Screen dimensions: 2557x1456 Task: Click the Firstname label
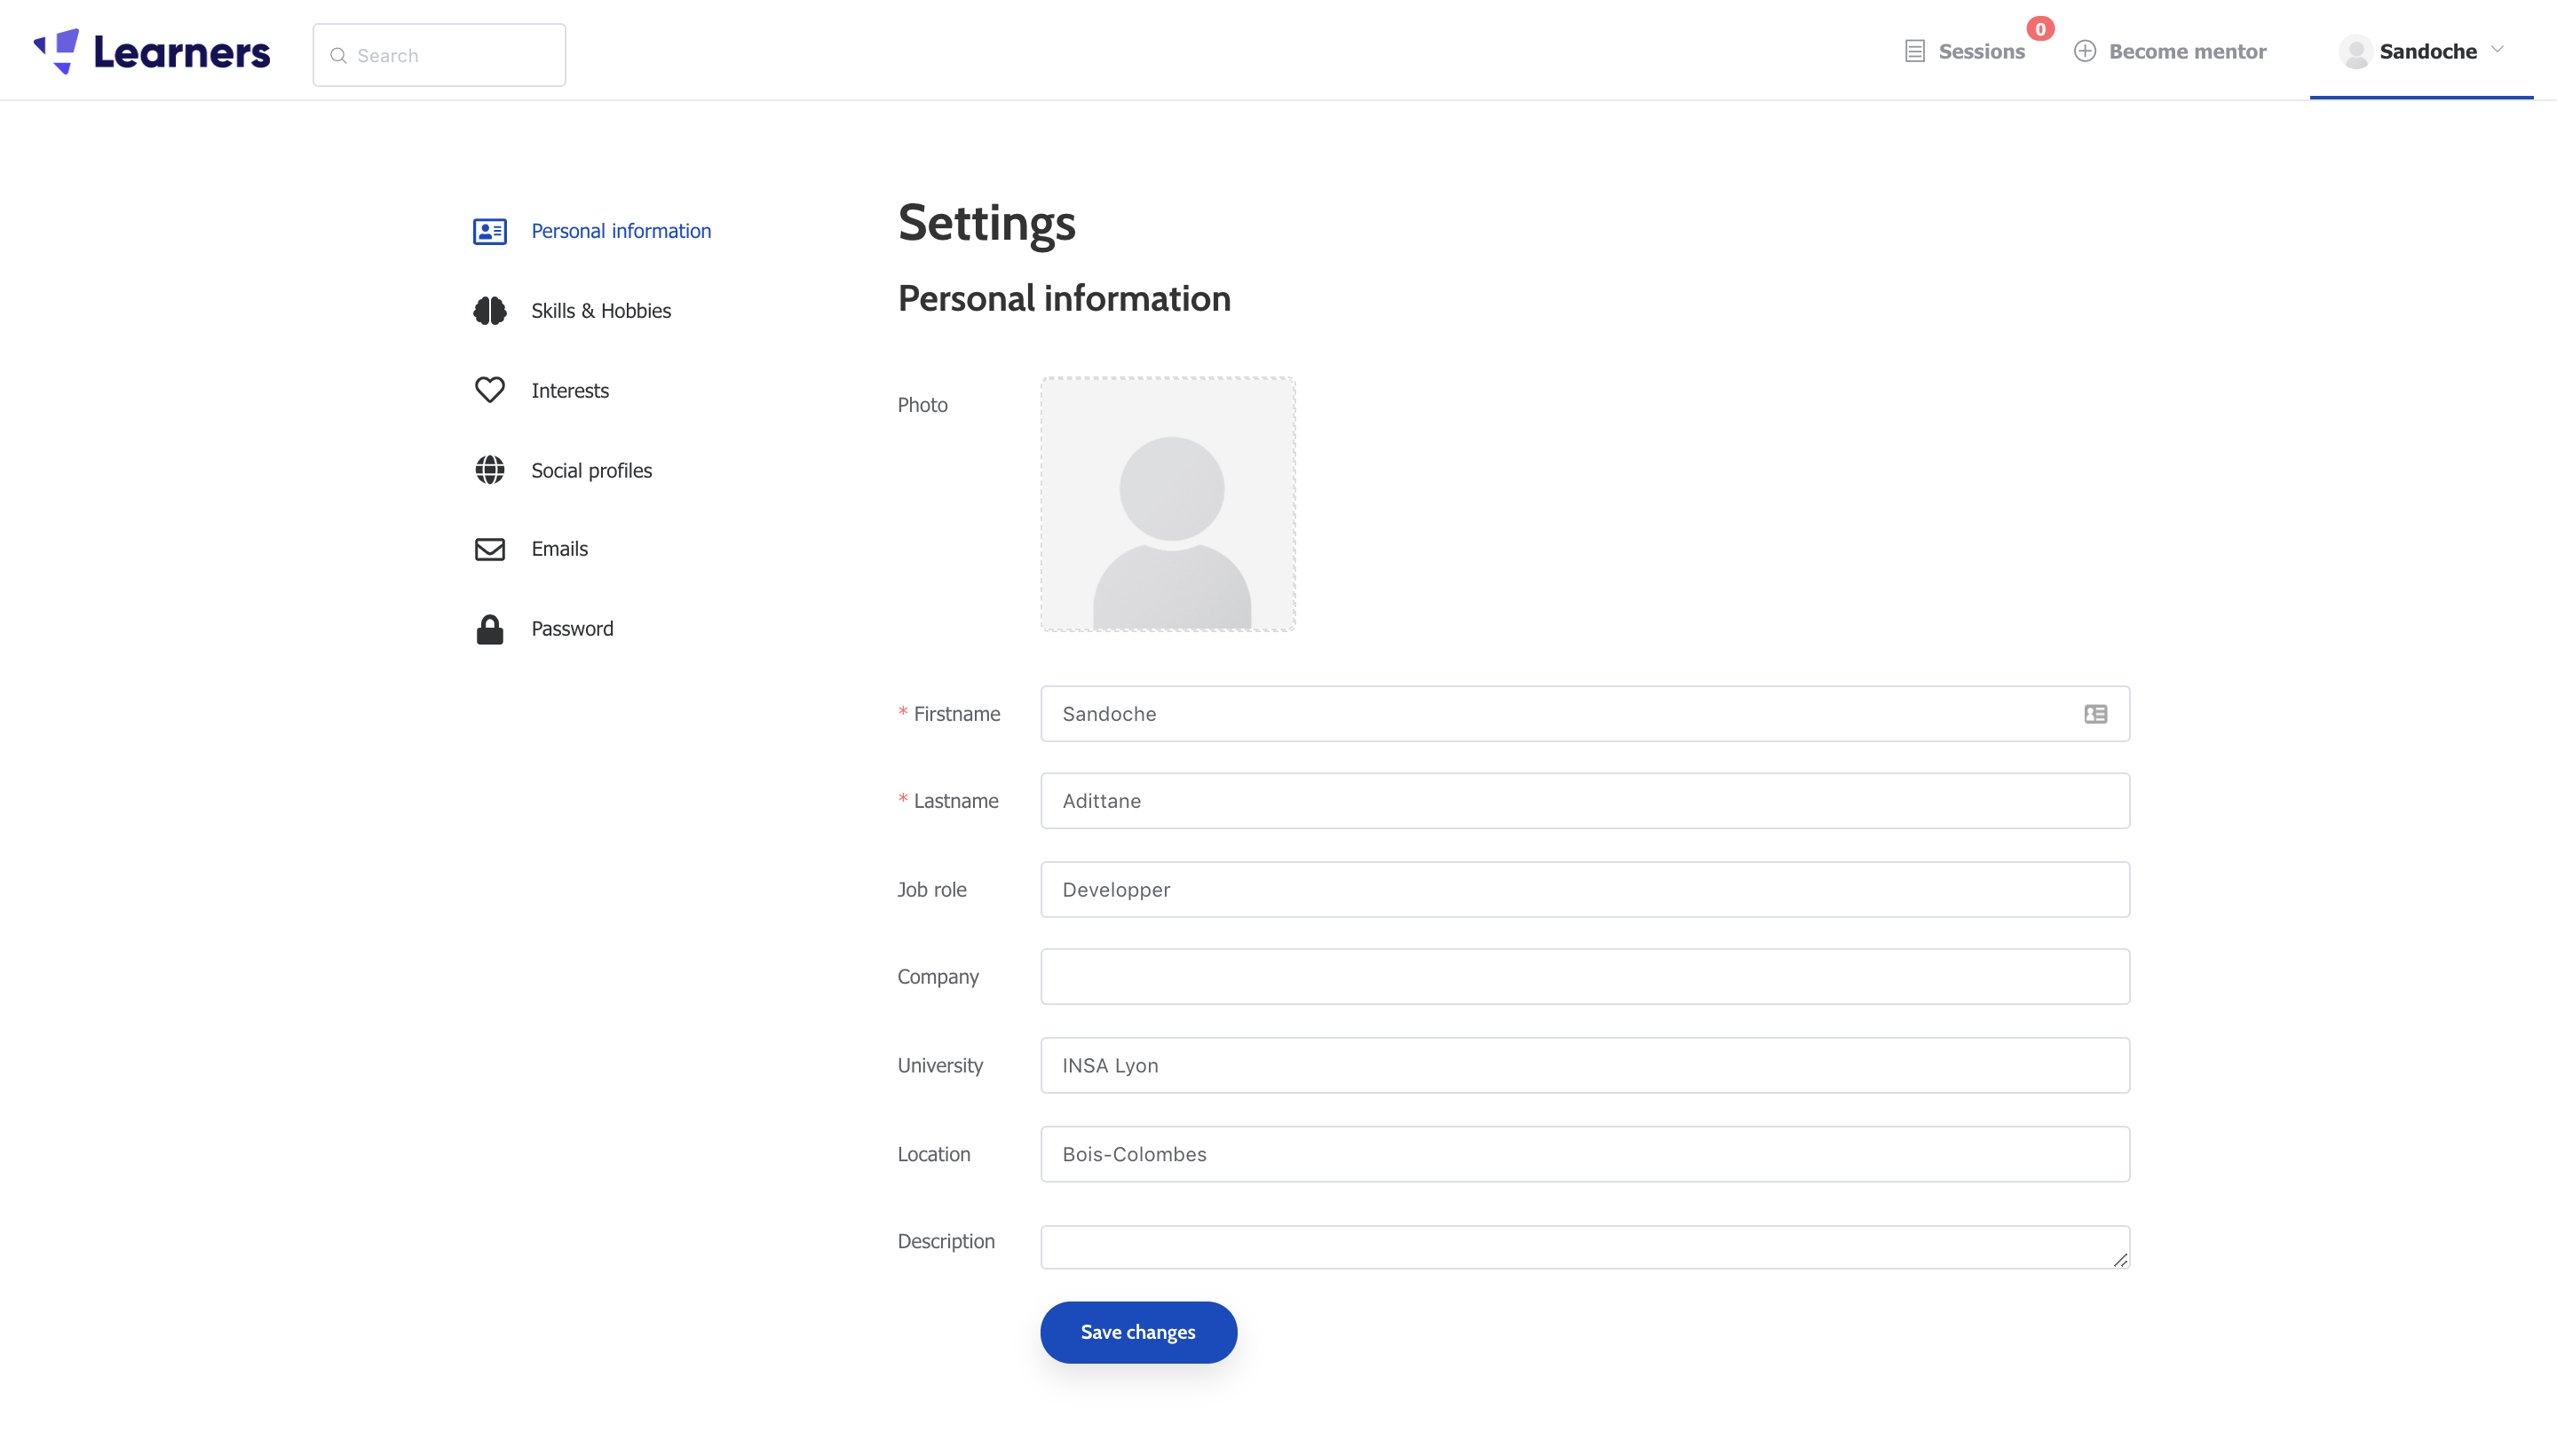pos(957,714)
